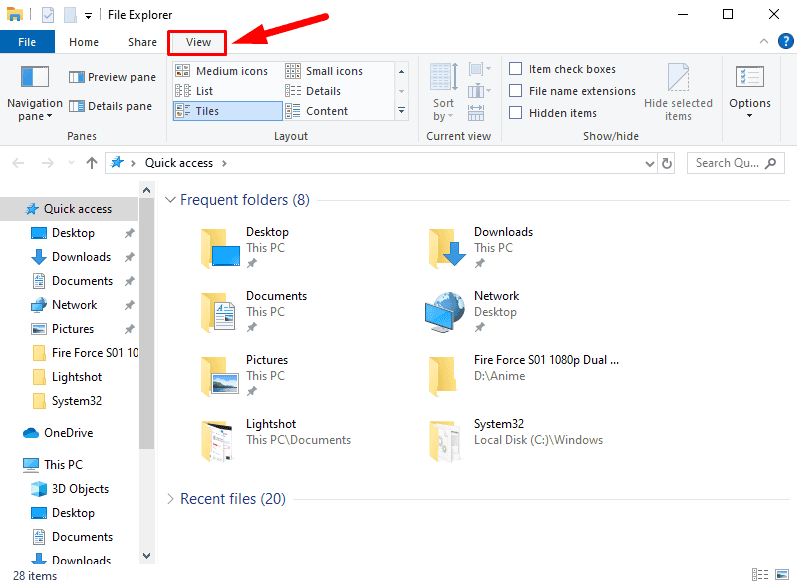Open the Documents folder tile
This screenshot has height=585, width=797.
(254, 312)
